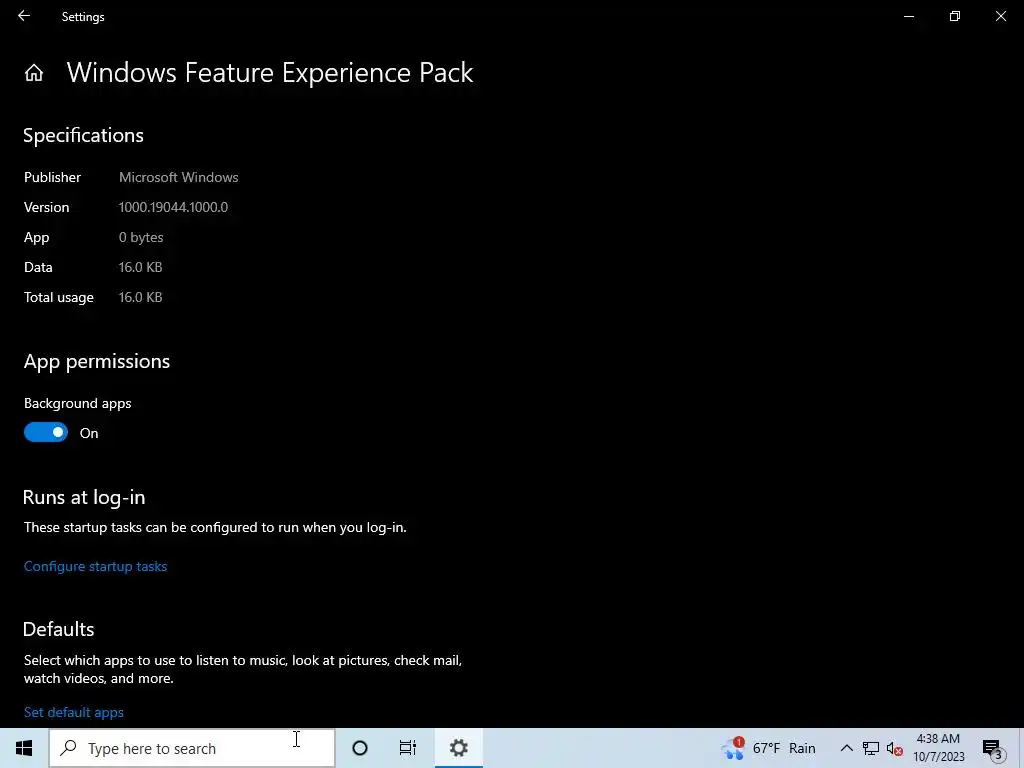Screen dimensions: 1024x768
Task: Click the Type here to search box
Action: coord(192,748)
